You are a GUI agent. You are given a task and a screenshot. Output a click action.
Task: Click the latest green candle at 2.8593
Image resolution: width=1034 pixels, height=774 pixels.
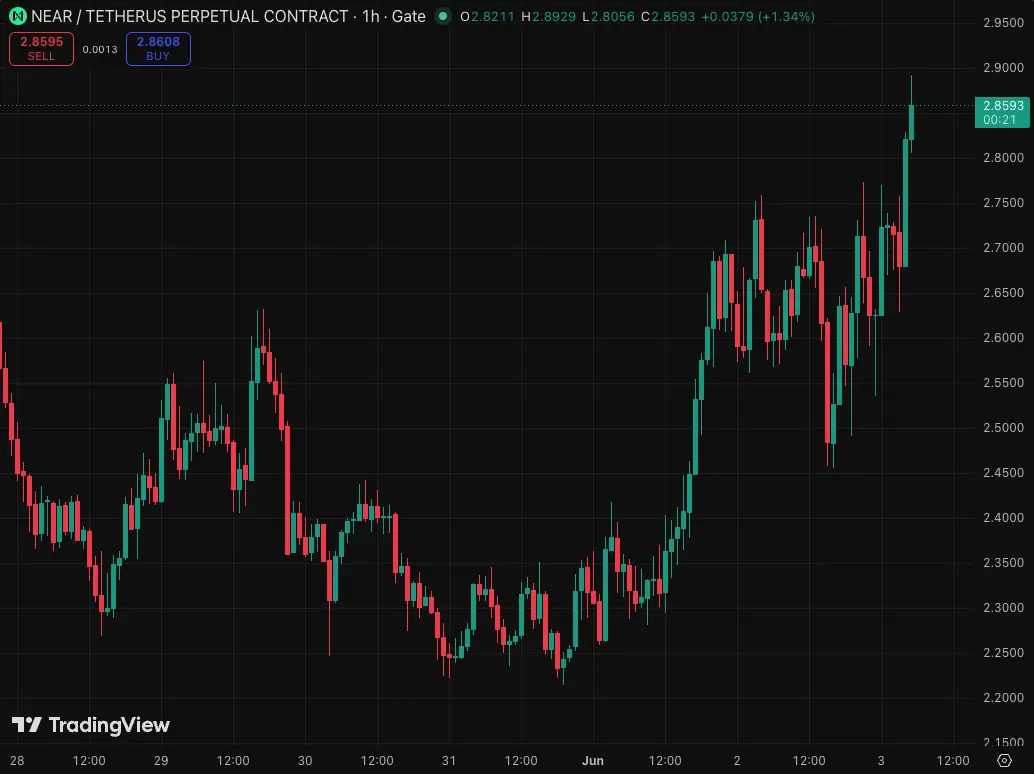[911, 122]
